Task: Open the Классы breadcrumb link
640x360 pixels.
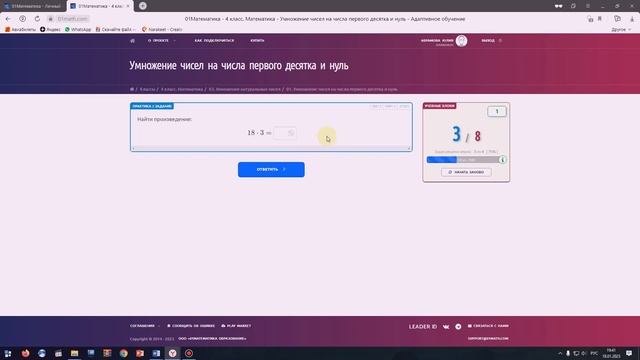Action: (x=147, y=89)
